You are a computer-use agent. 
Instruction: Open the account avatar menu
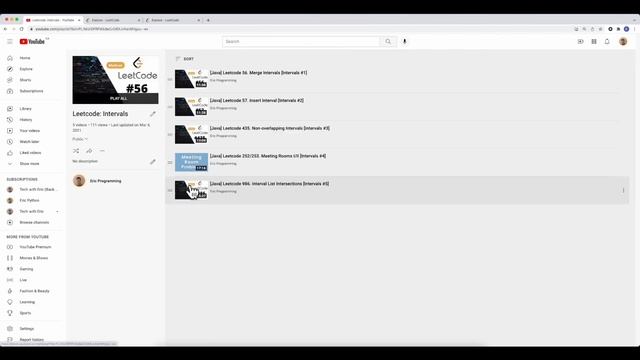(623, 42)
